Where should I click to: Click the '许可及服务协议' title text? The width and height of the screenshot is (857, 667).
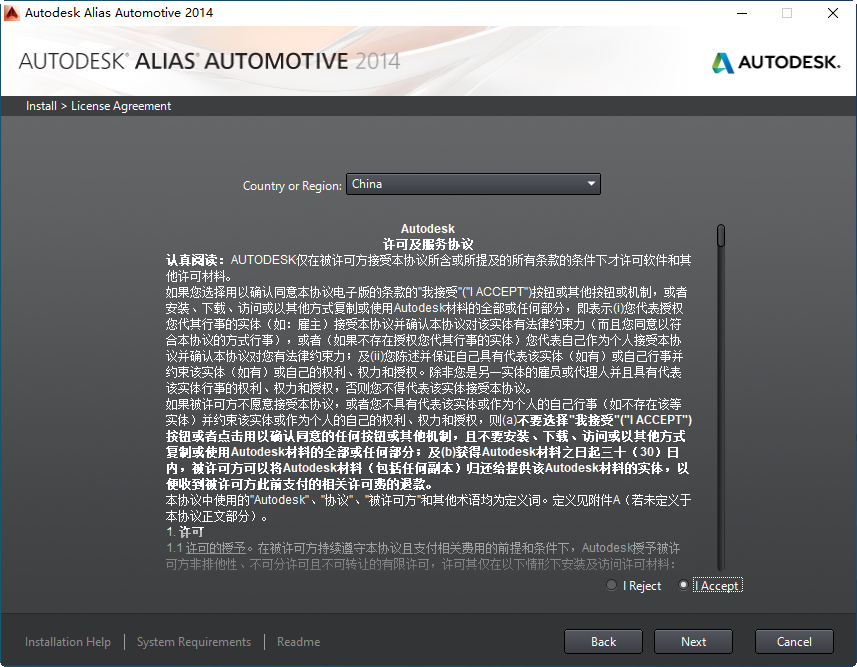click(x=427, y=244)
